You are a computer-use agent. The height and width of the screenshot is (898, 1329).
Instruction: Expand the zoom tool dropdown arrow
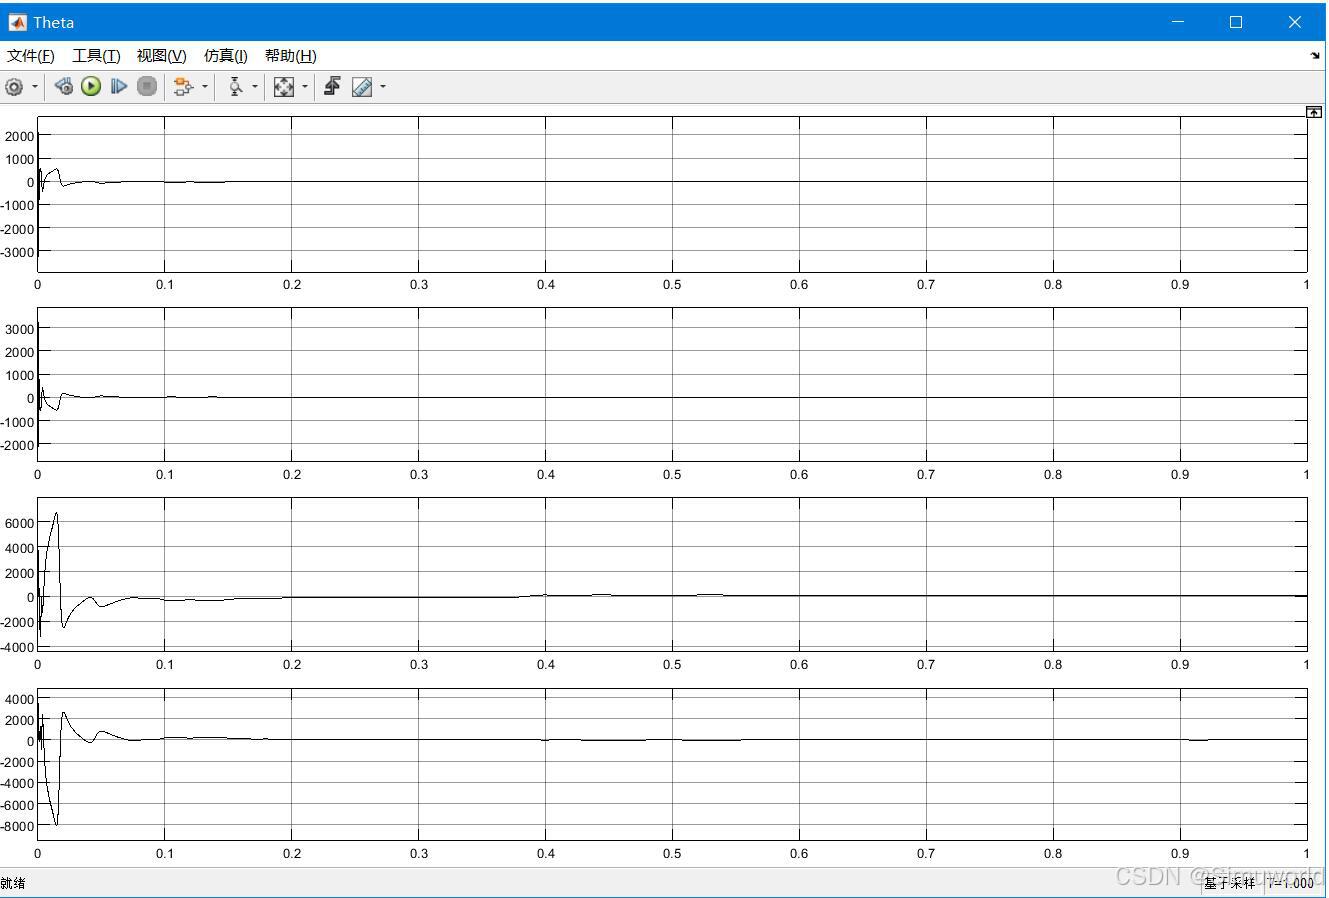point(255,87)
